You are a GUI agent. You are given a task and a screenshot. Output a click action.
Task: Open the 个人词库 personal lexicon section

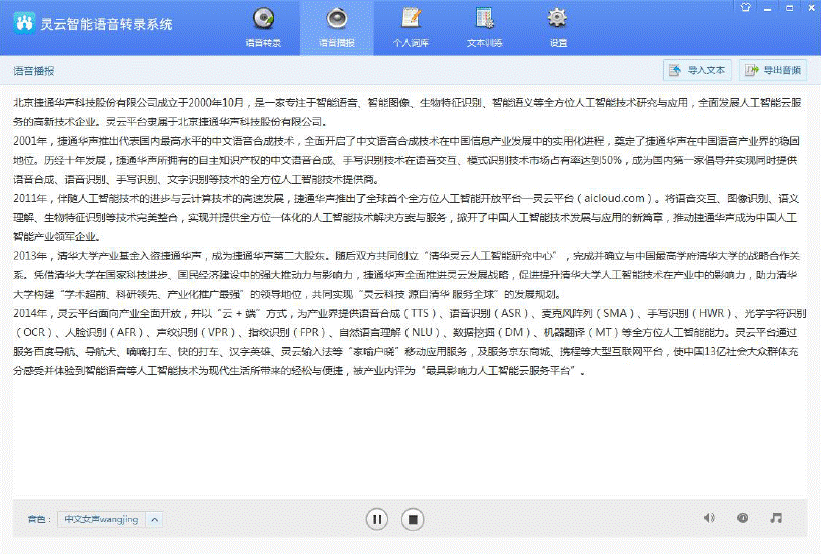tap(410, 27)
